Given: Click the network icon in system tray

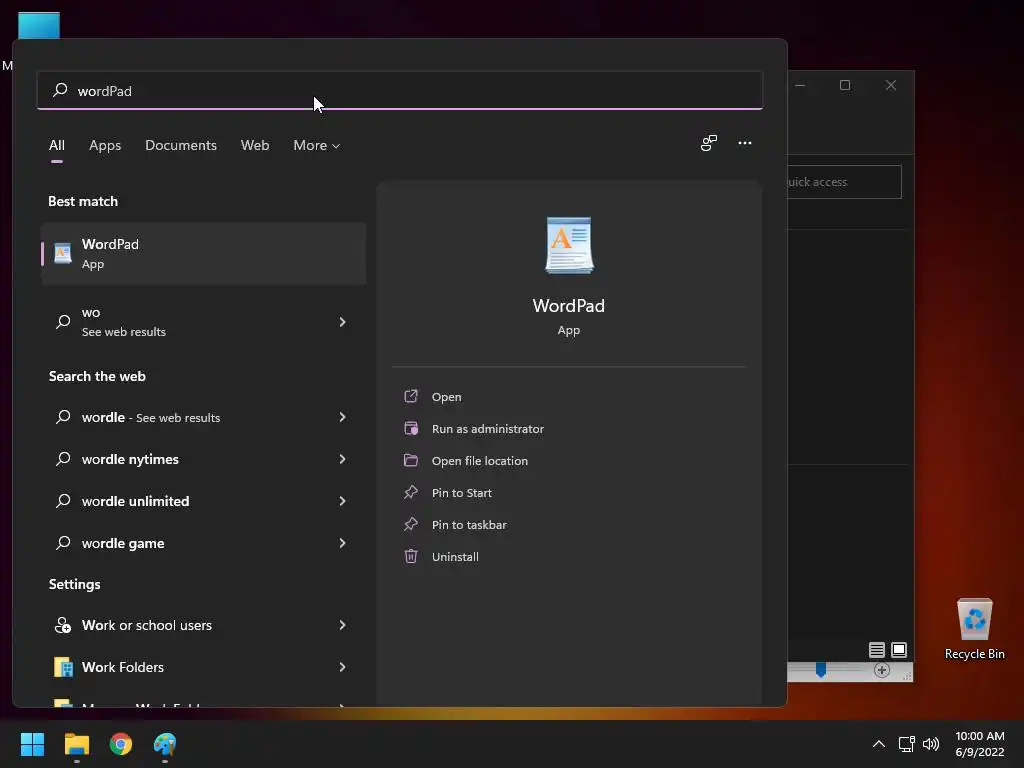Looking at the screenshot, I should tap(906, 744).
